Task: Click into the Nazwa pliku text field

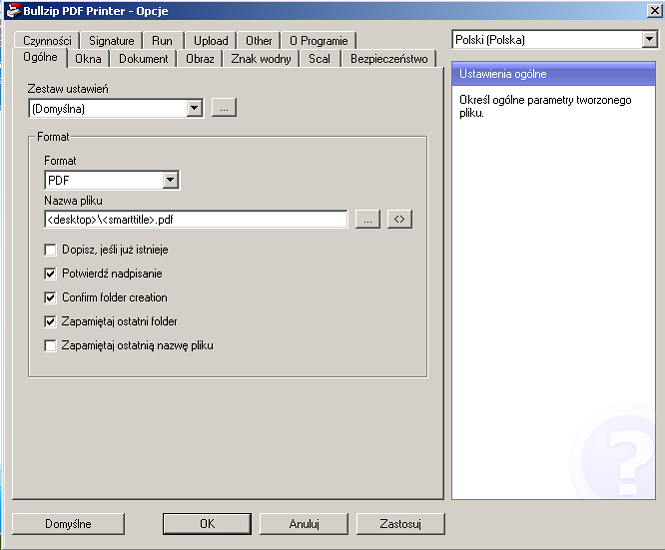Action: [x=196, y=220]
